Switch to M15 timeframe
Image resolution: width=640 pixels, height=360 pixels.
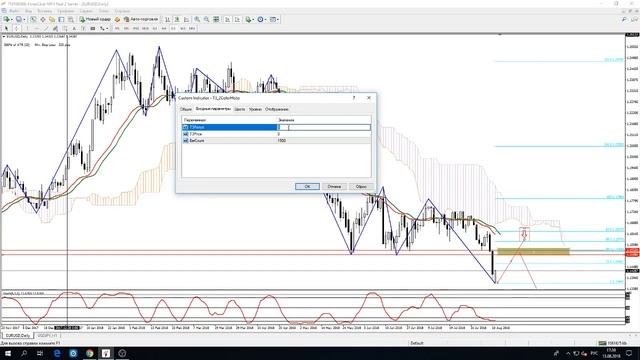pos(136,29)
